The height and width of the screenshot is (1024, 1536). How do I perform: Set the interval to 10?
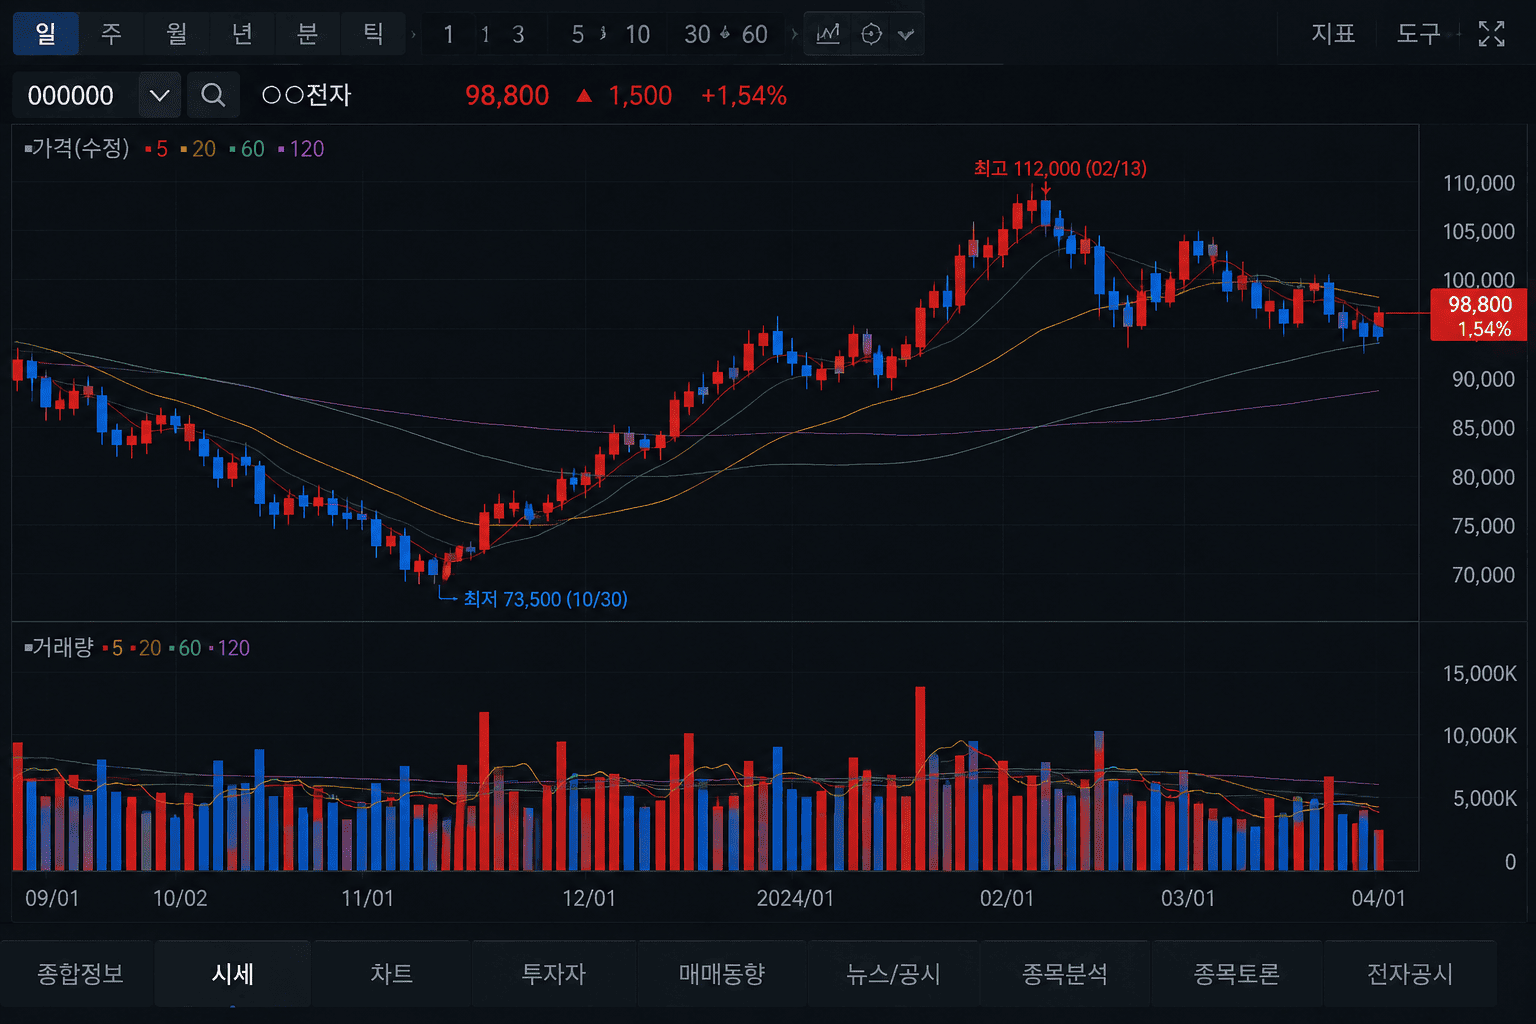(637, 35)
